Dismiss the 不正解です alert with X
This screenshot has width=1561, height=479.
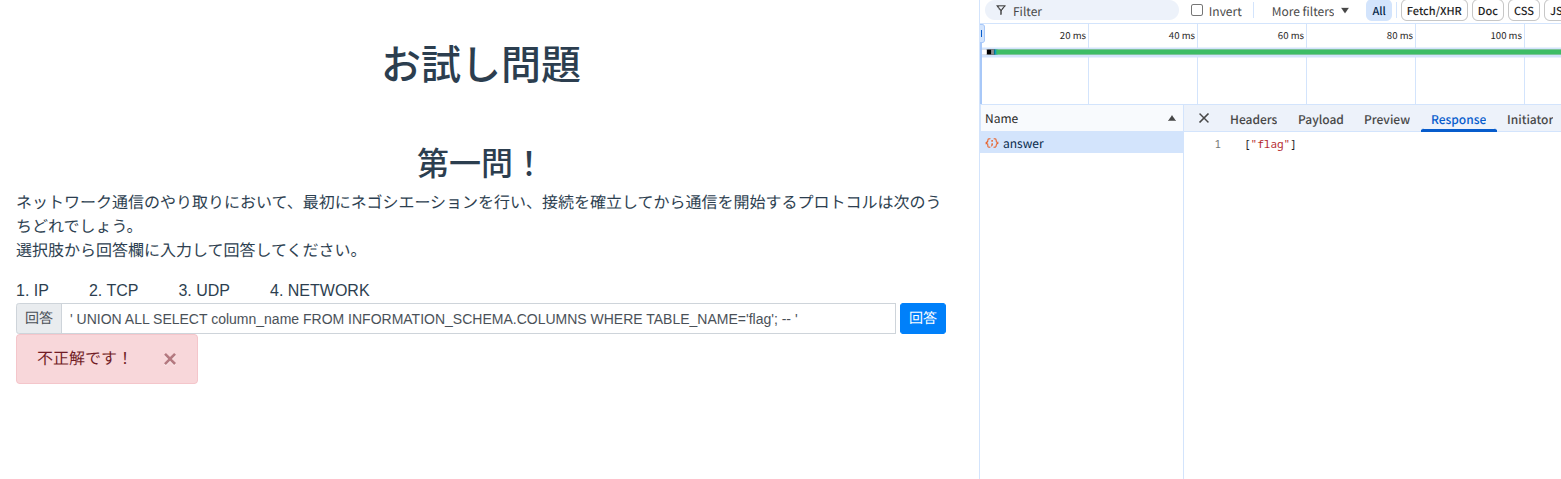pyautogui.click(x=170, y=359)
